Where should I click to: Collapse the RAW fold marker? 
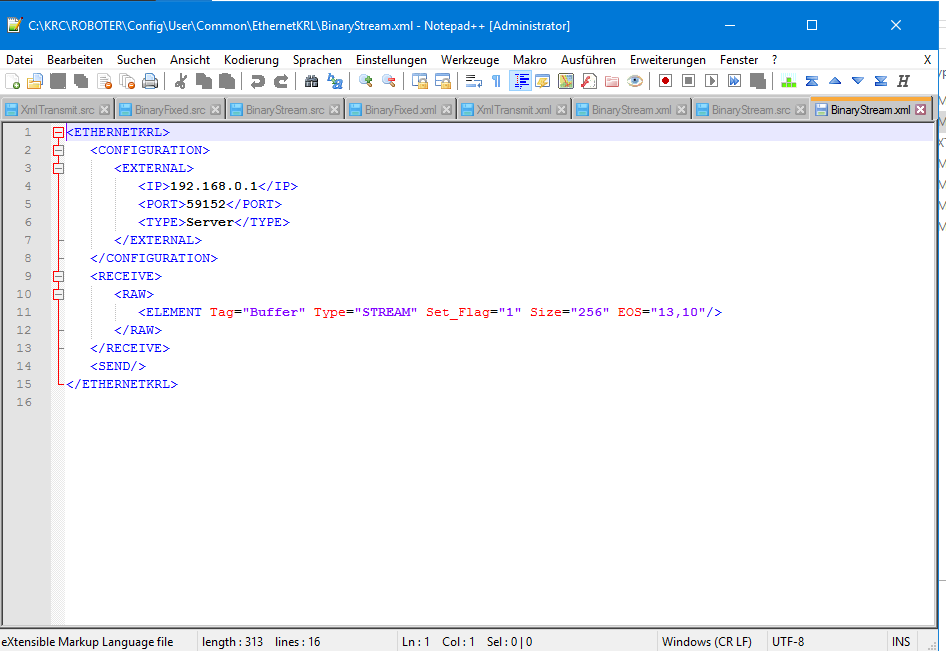tap(58, 294)
